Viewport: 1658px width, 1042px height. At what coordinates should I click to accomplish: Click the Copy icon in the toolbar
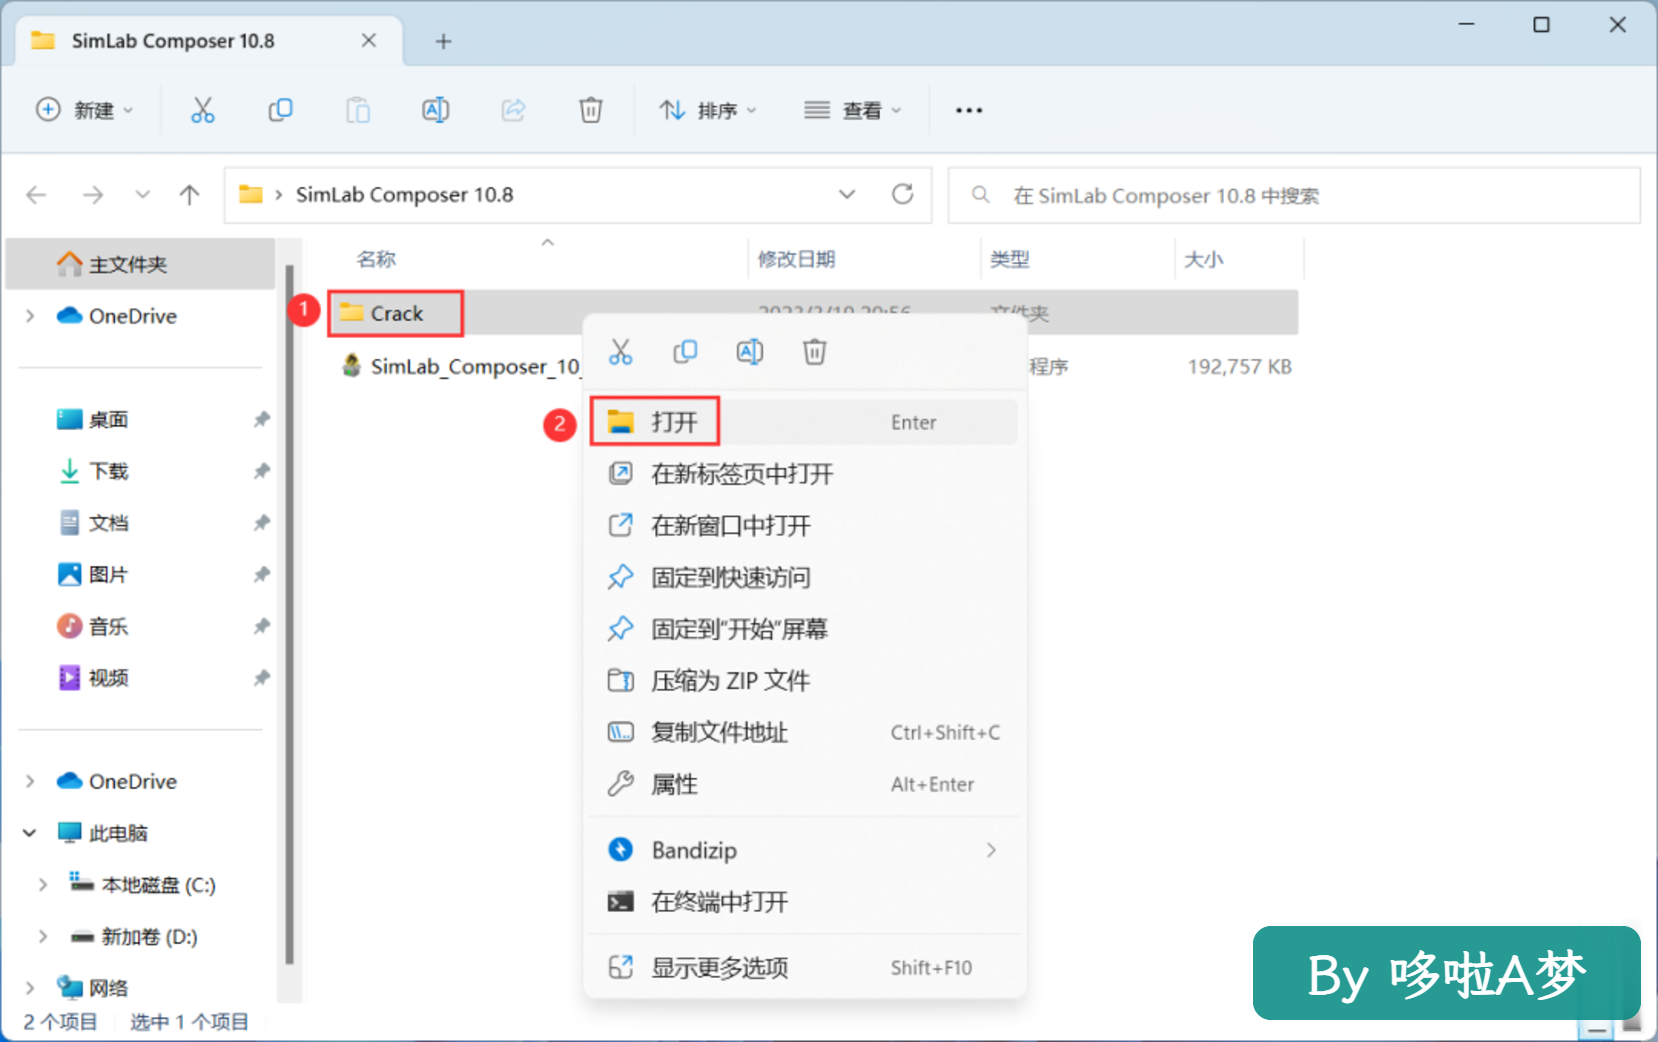(280, 110)
